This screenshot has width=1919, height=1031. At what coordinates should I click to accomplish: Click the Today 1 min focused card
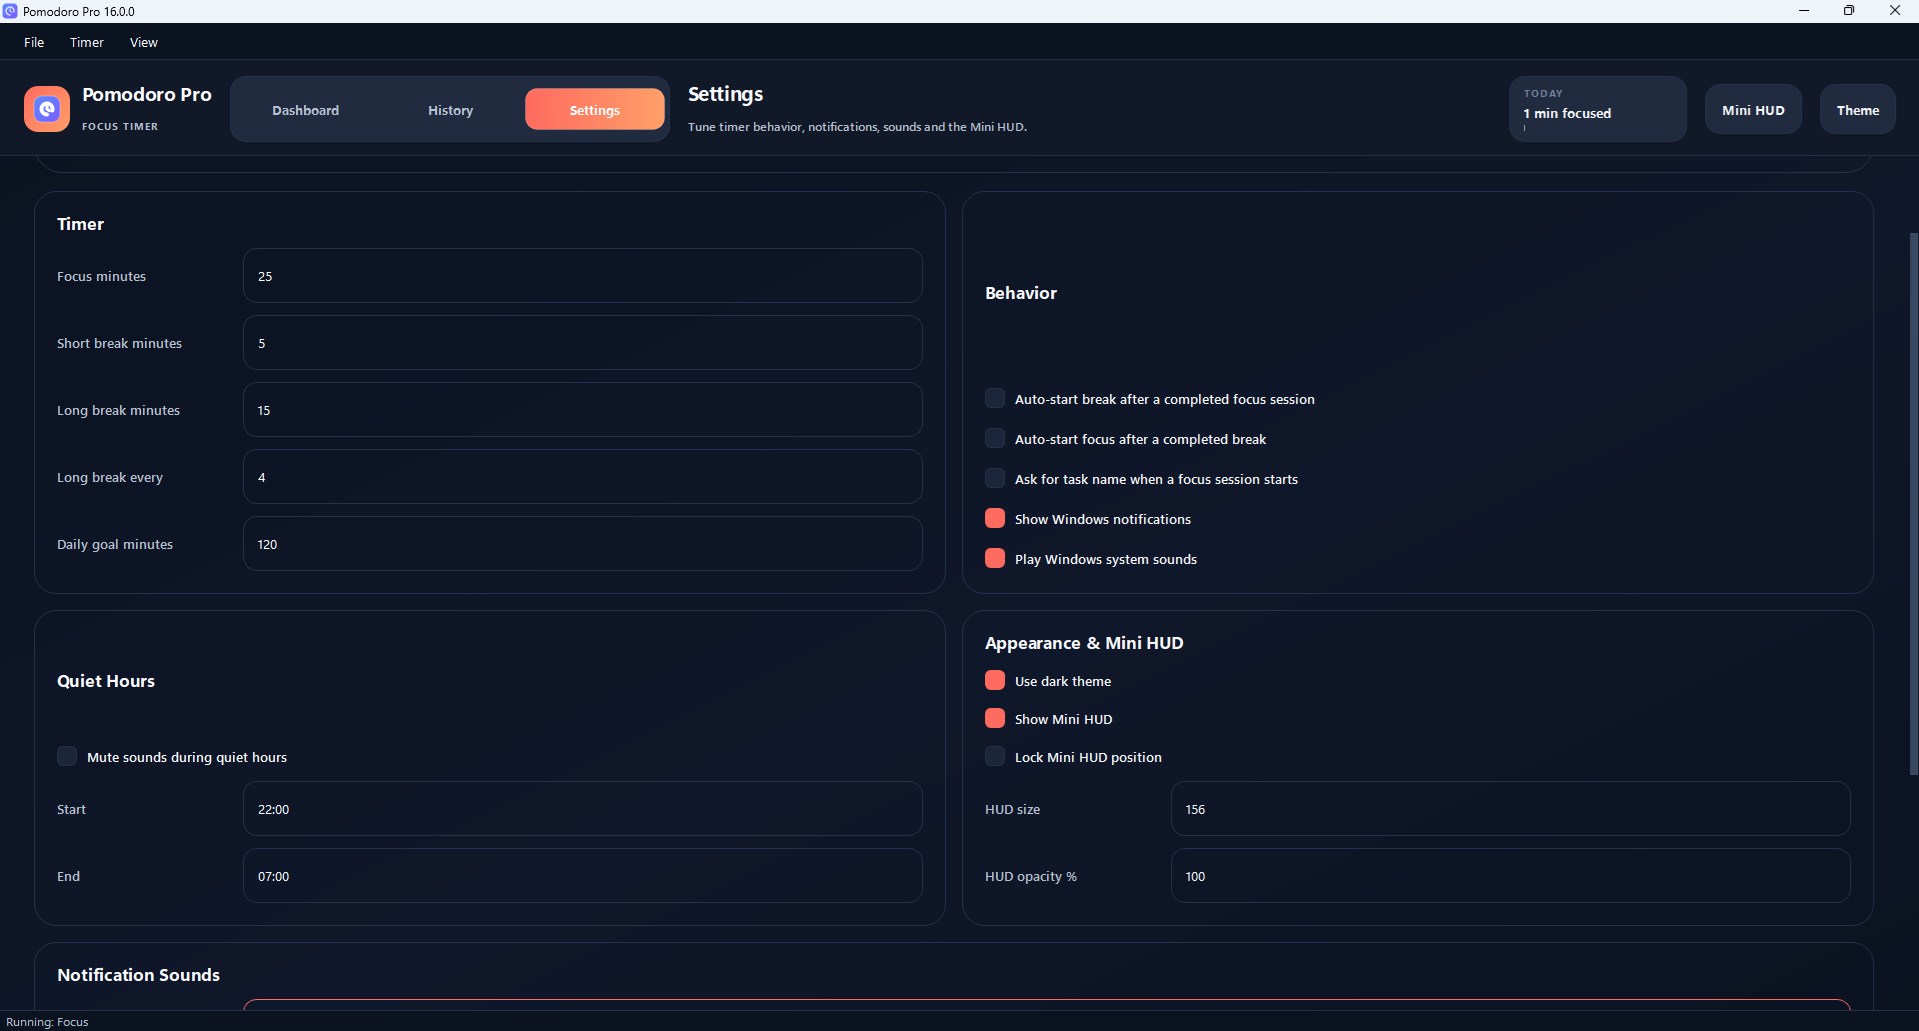coord(1597,109)
